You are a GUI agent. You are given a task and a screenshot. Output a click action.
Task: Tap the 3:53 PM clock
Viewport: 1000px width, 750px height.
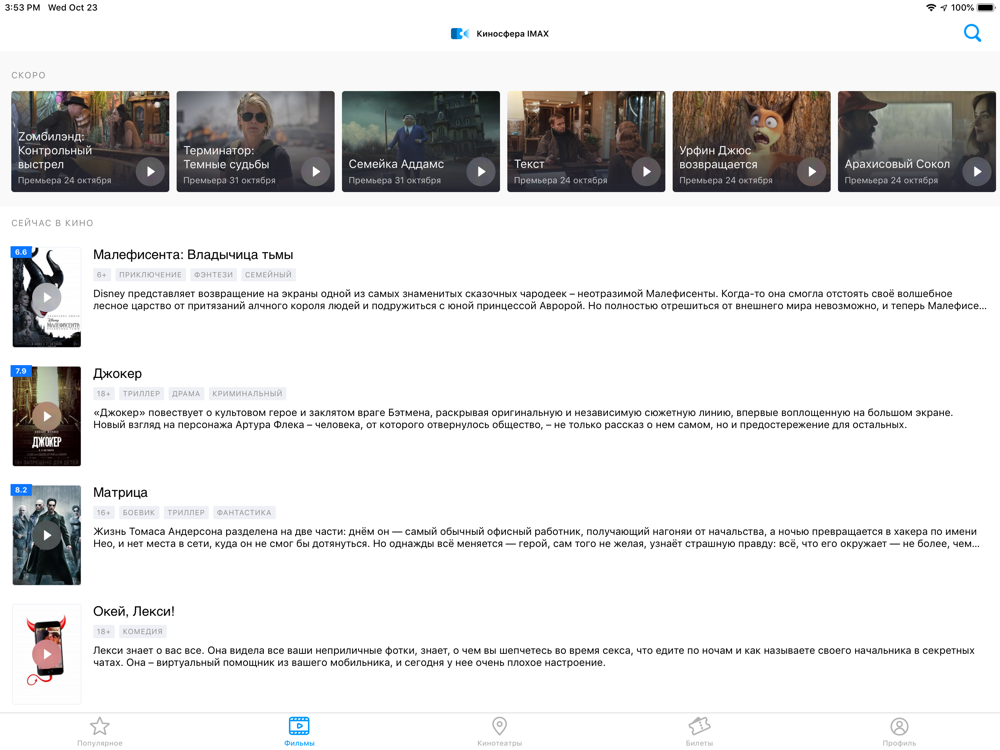22,8
